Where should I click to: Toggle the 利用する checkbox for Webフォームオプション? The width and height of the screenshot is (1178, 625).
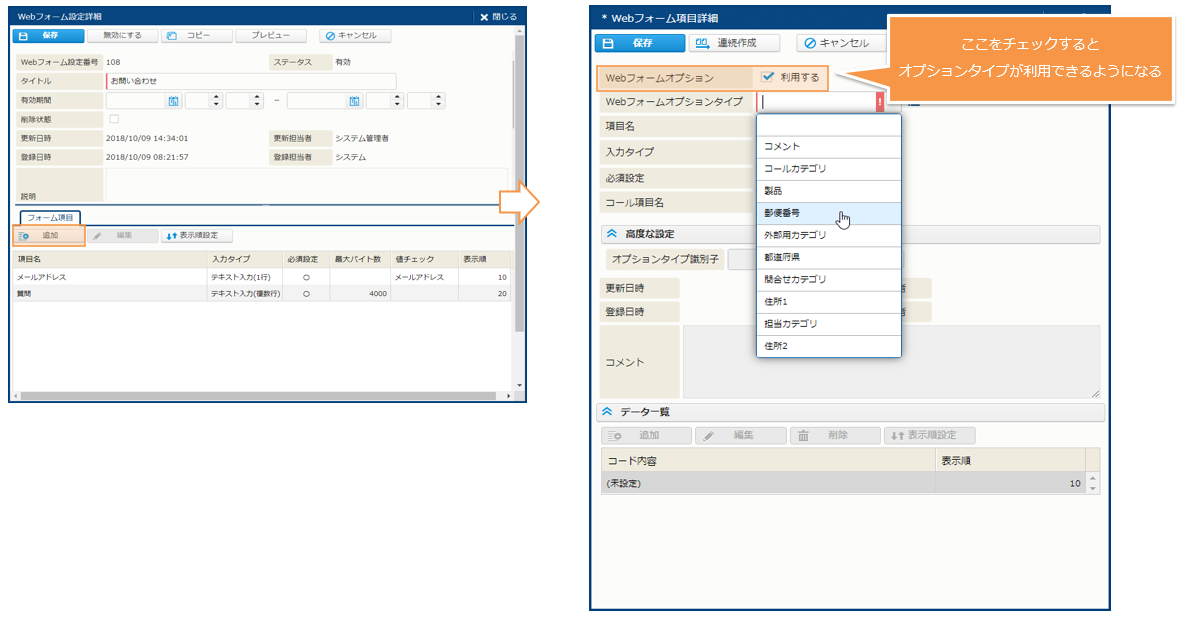767,77
